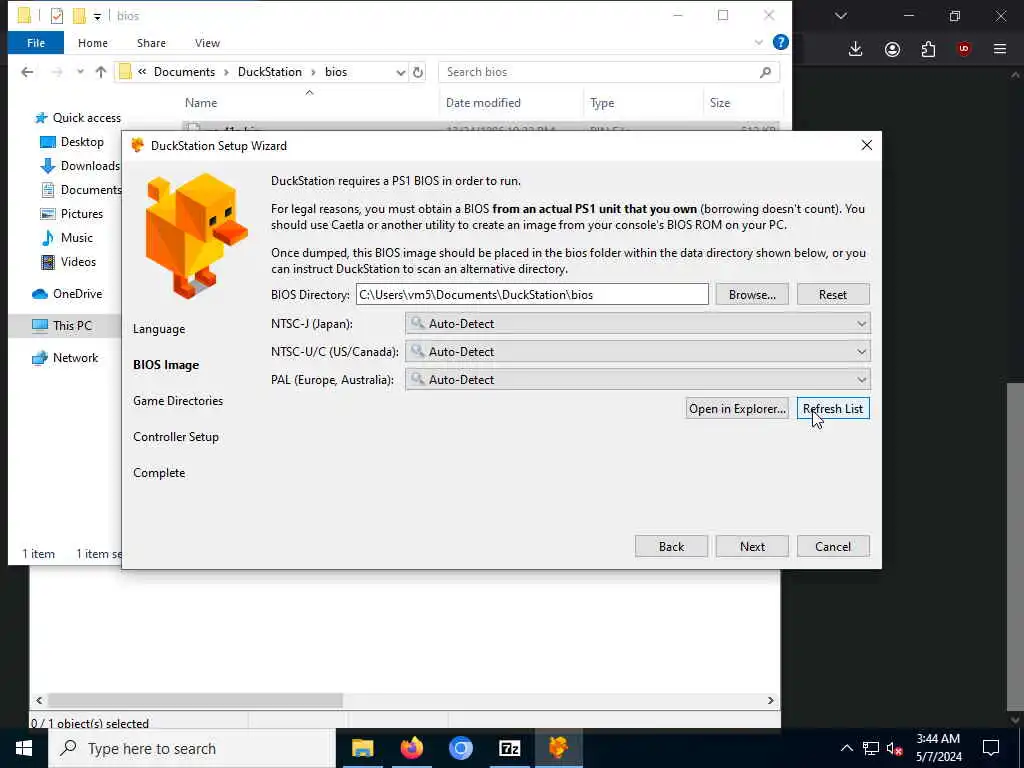Screen dimensions: 1024x768
Task: Open Firefox downloads icon
Action: [x=855, y=49]
